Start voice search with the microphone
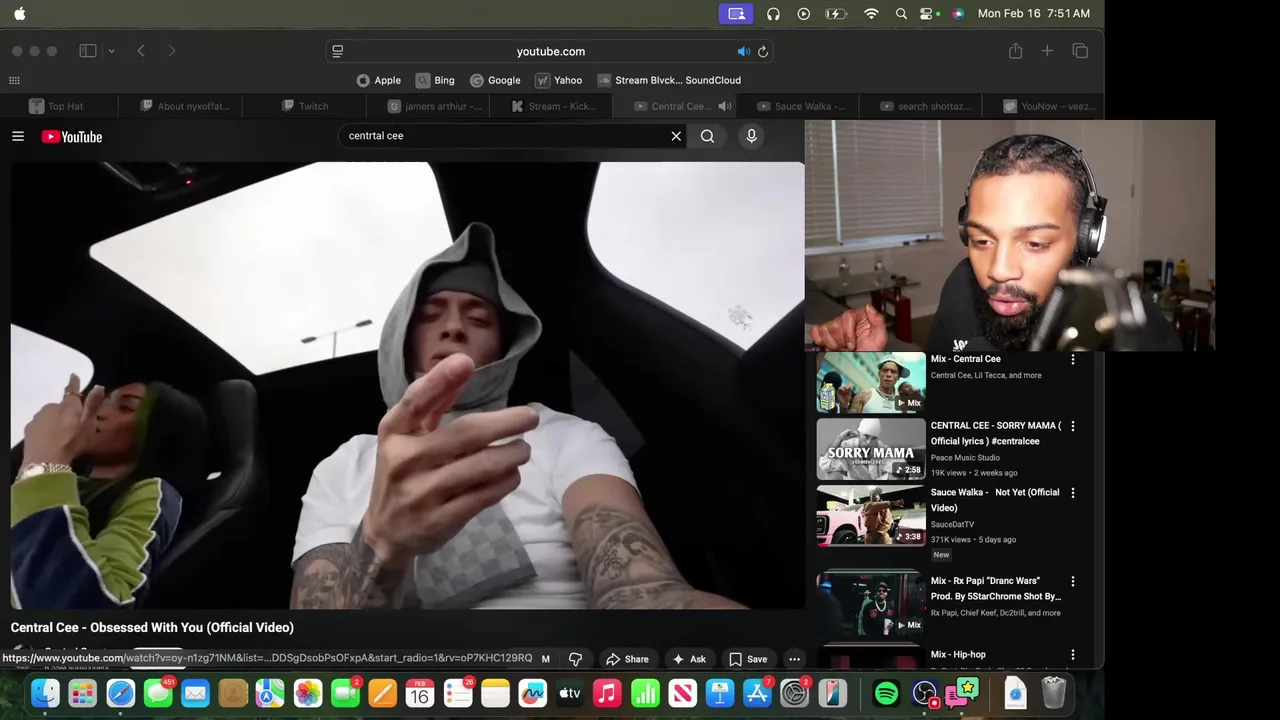The image size is (1280, 720). (x=751, y=136)
